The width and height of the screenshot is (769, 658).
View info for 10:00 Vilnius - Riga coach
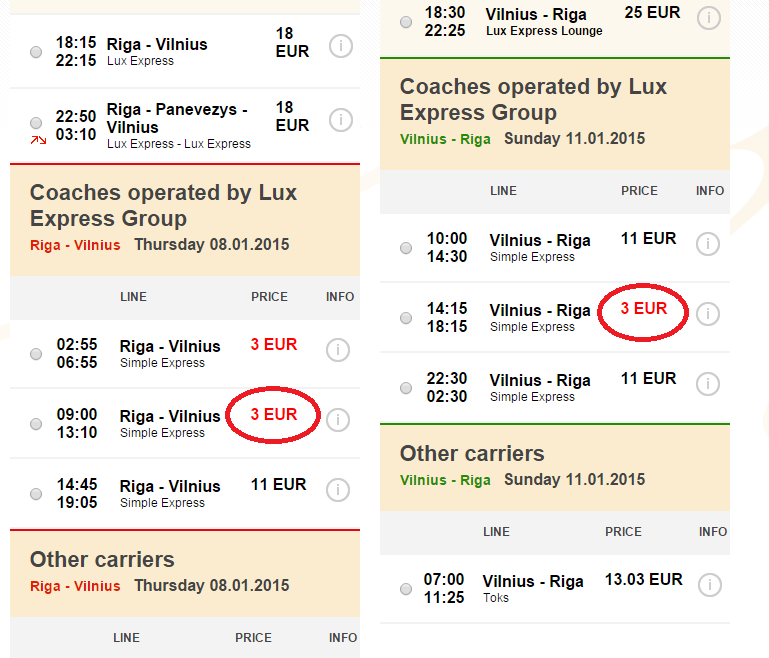708,244
